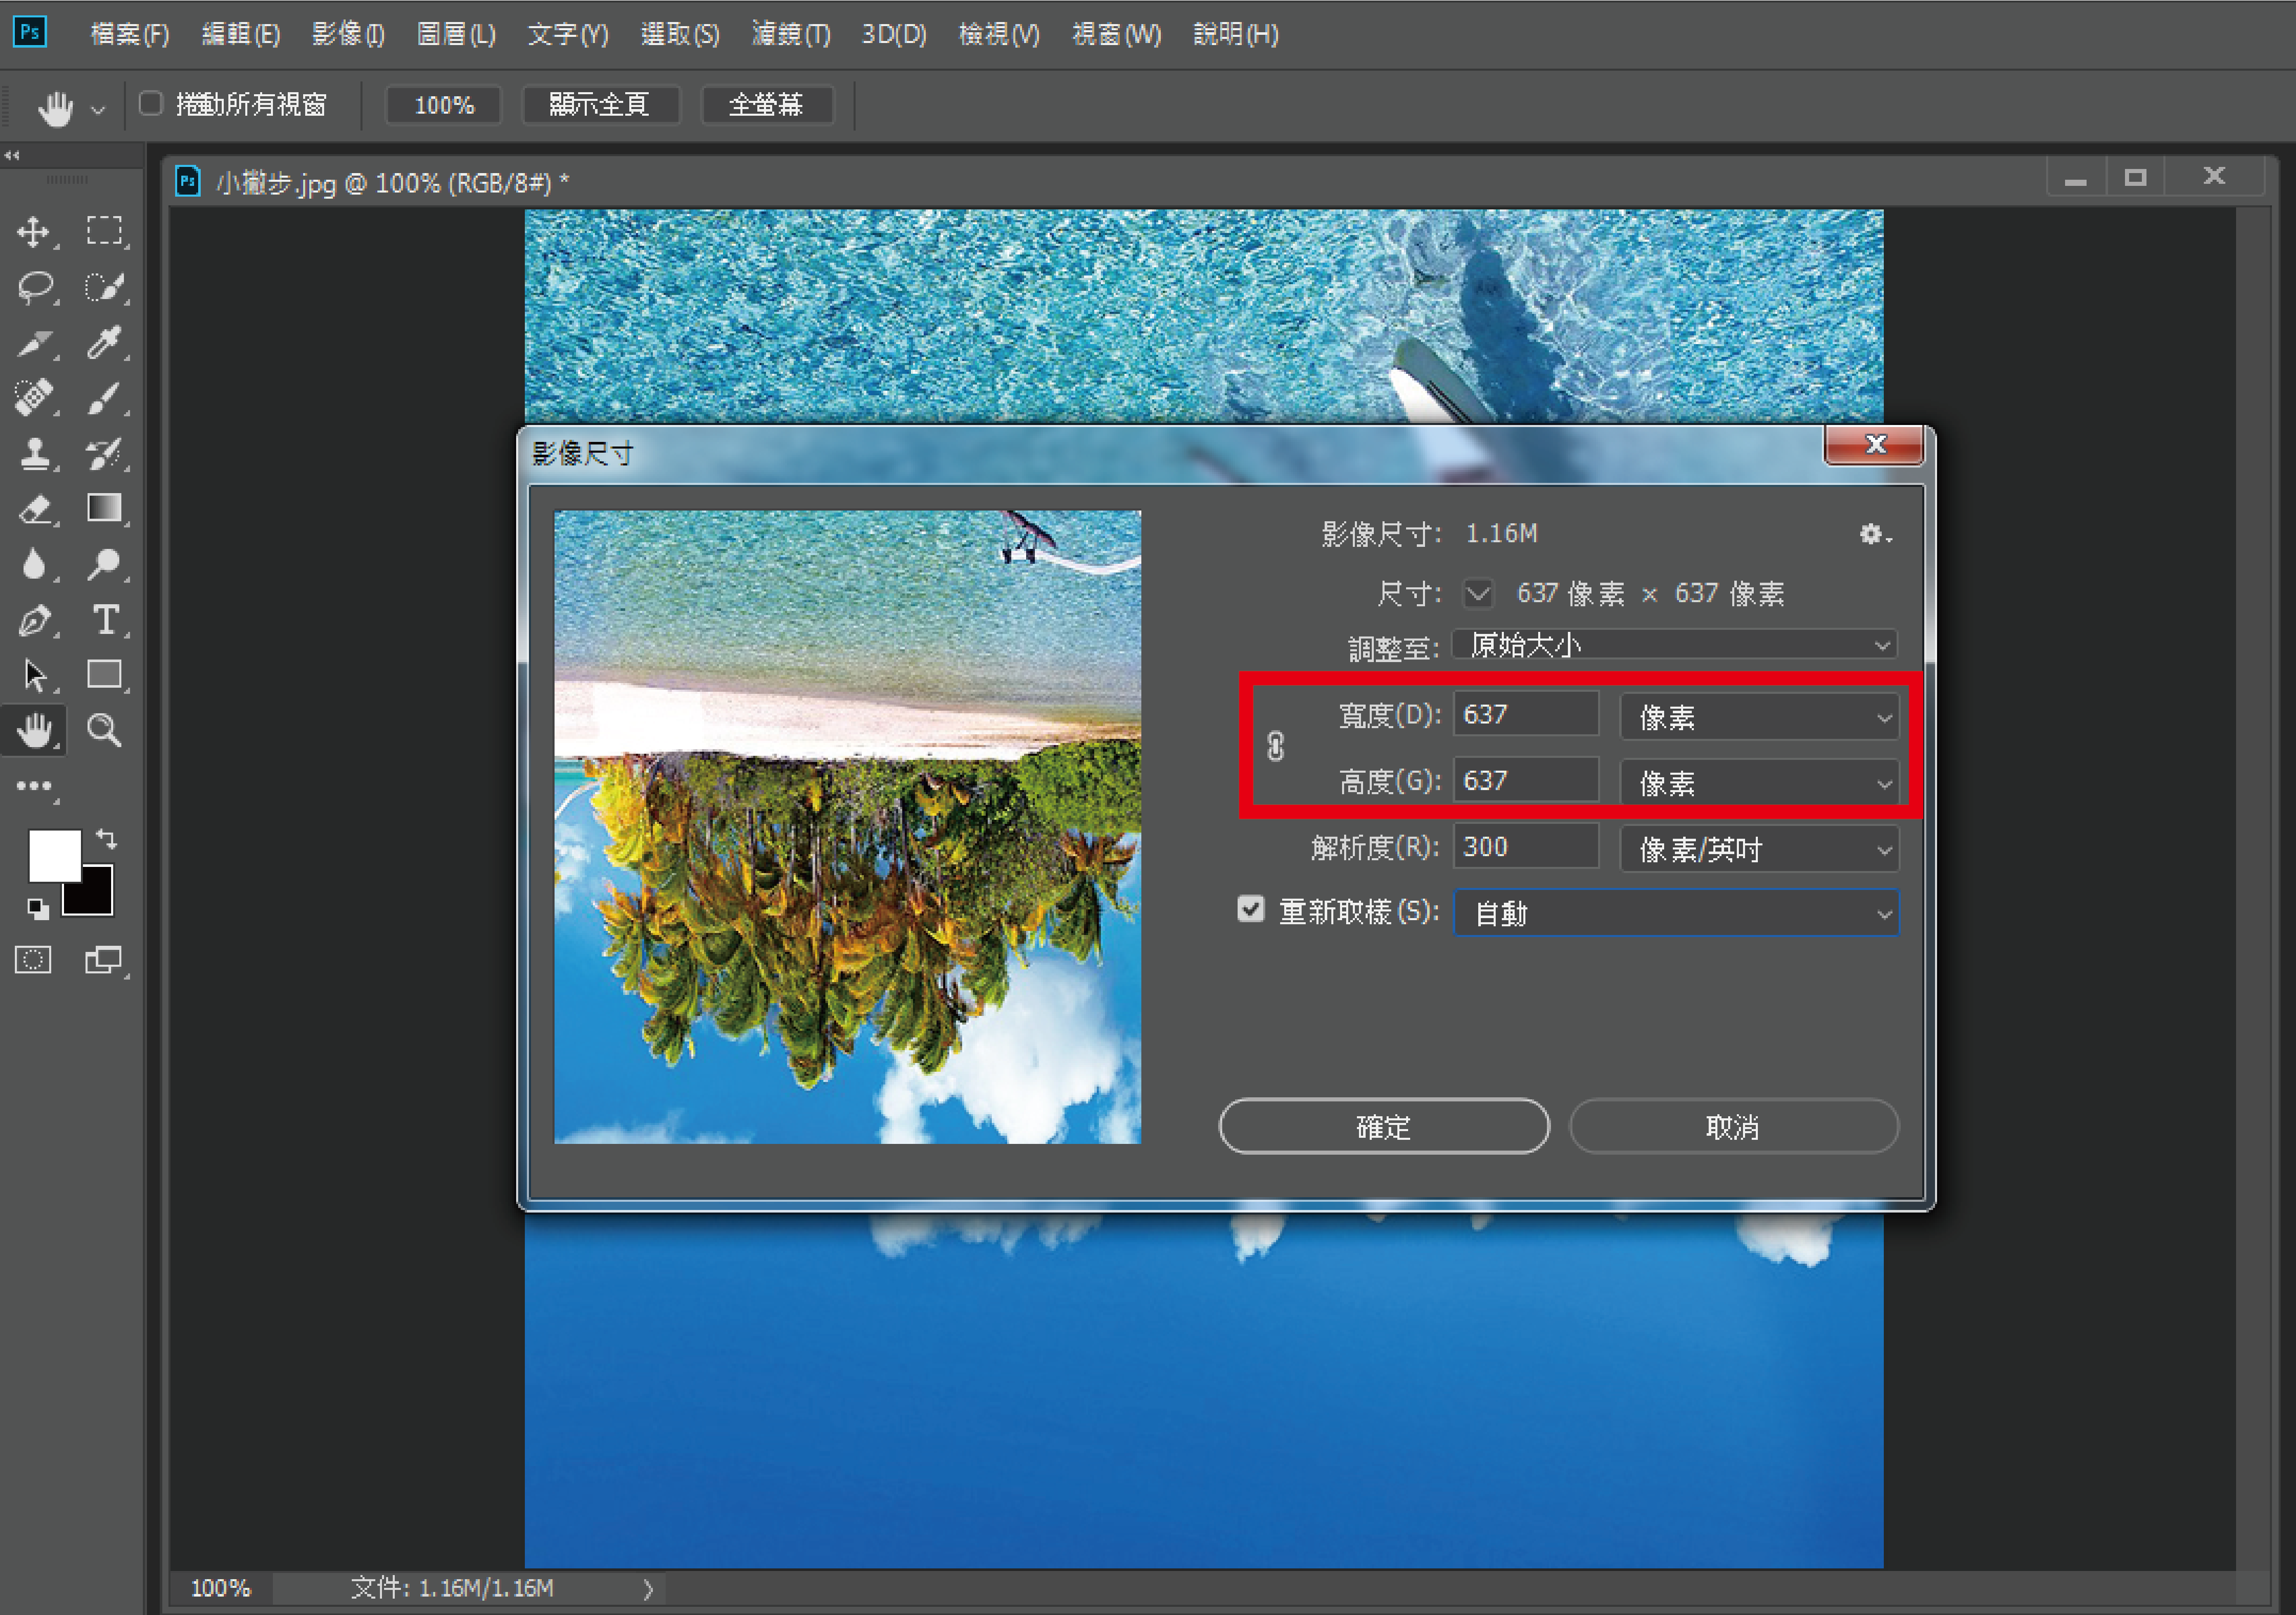Select the Brush tool

104,398
